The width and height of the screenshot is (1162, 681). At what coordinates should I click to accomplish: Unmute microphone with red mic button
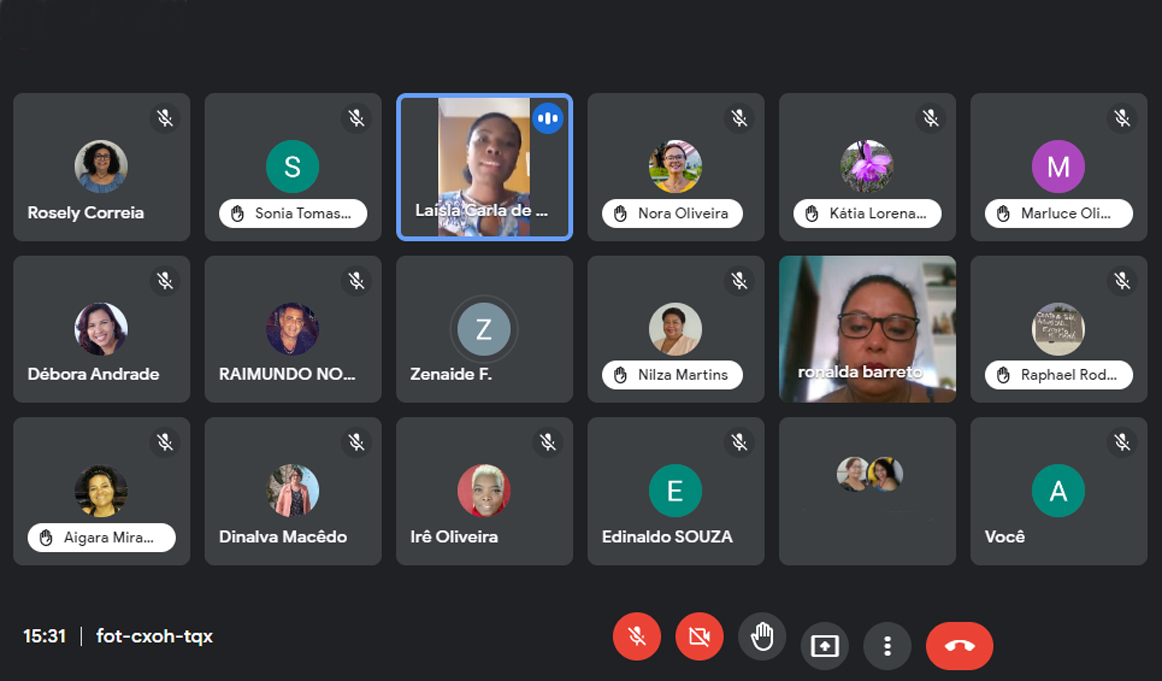637,637
